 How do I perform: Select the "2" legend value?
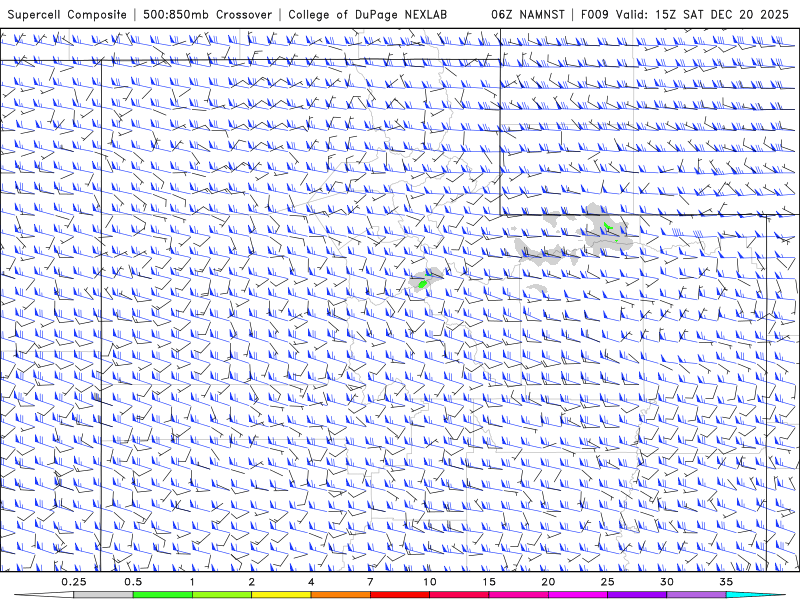252,582
